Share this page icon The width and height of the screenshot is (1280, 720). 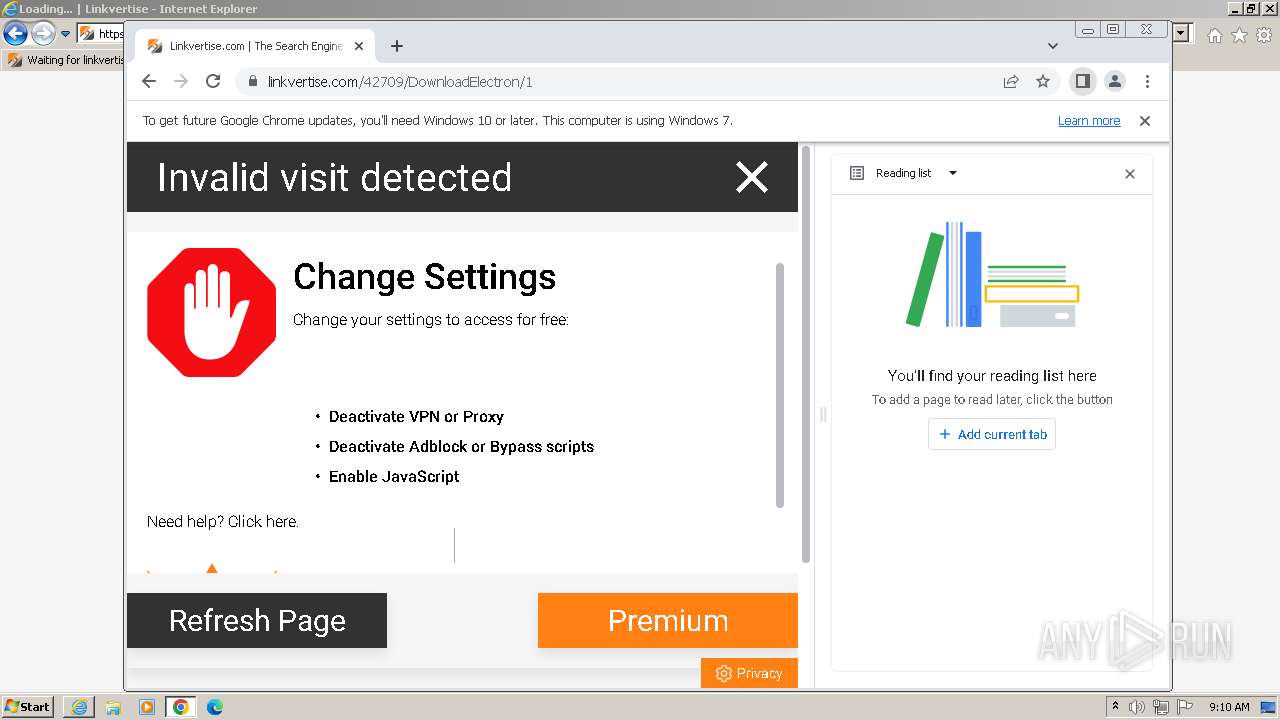(x=1011, y=82)
